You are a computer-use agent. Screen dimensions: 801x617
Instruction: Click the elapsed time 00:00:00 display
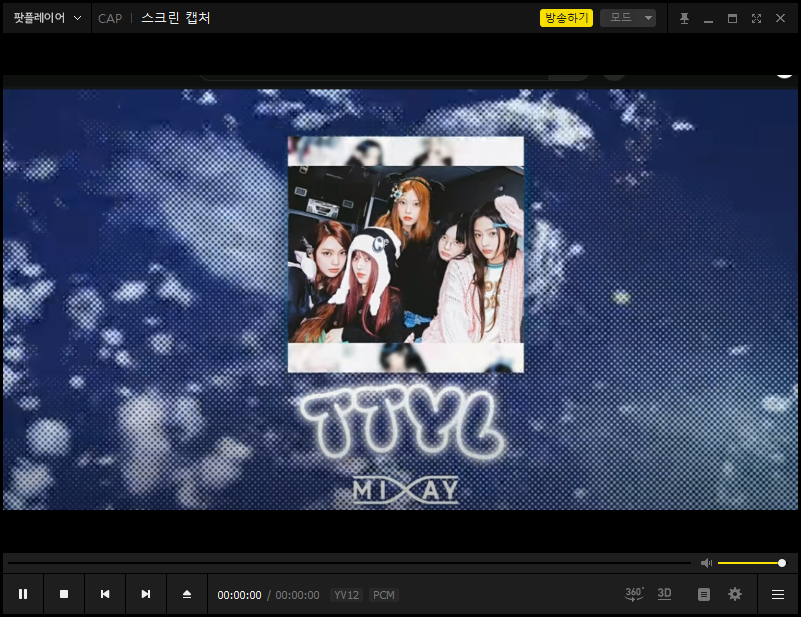[239, 595]
